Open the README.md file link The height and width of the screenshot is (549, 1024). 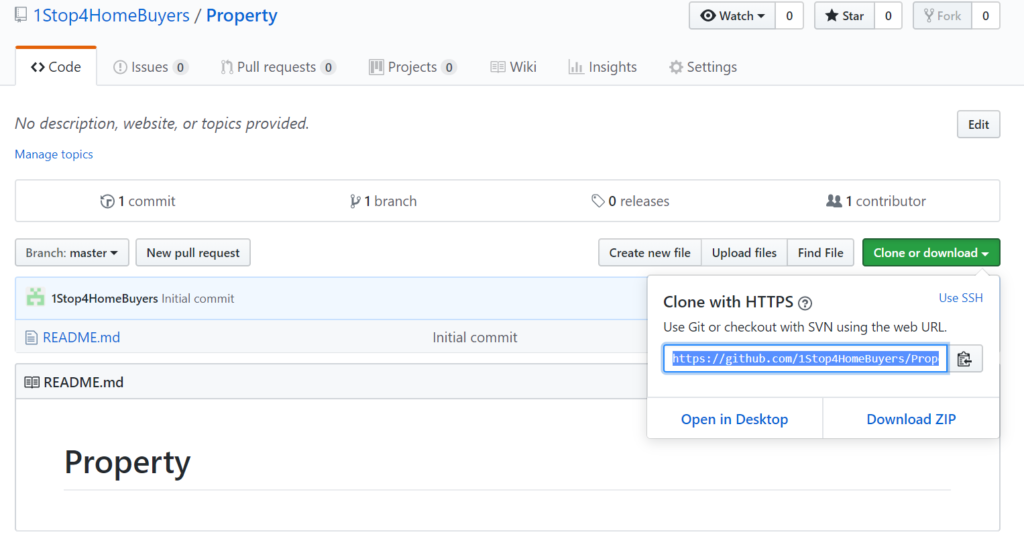[x=81, y=337]
